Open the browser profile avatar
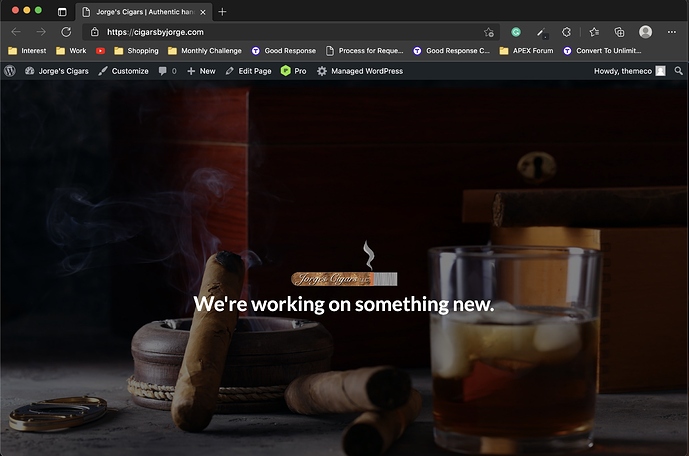 coord(645,32)
